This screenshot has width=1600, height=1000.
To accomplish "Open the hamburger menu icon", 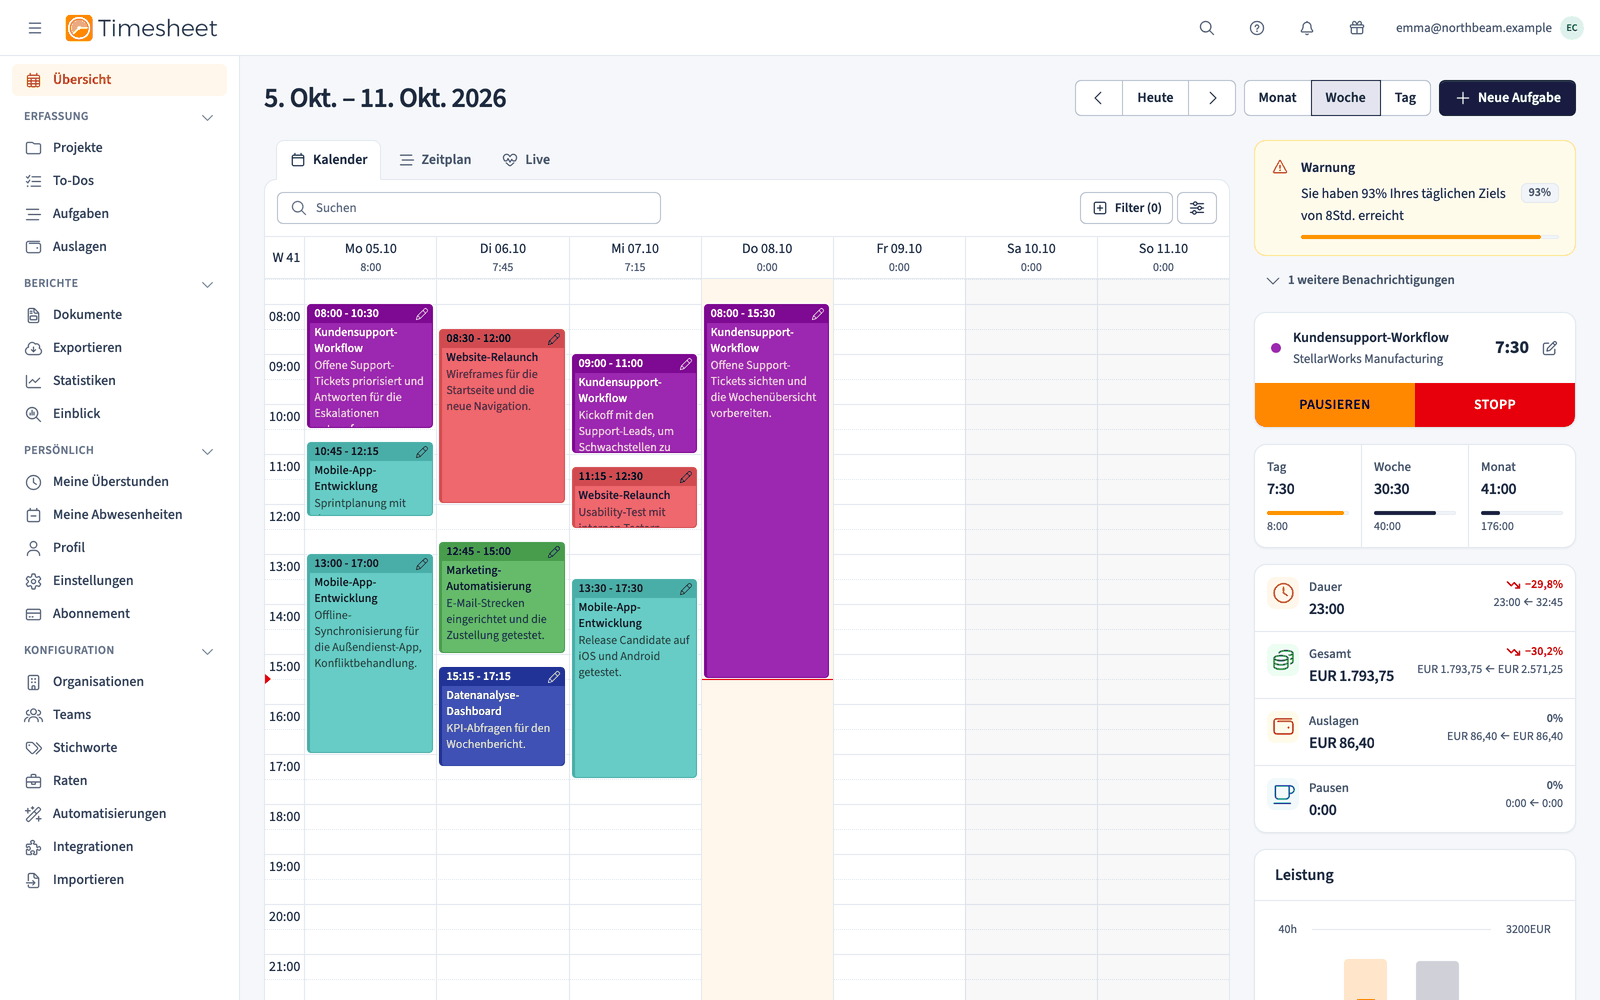I will (x=35, y=28).
